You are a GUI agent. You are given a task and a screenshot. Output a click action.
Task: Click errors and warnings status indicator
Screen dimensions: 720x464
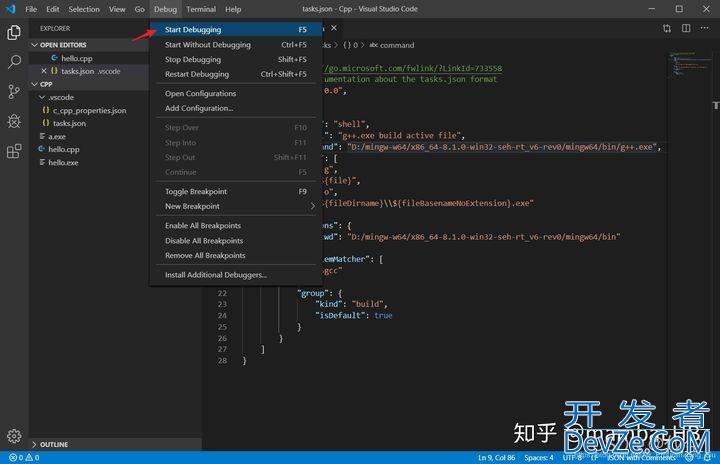coord(24,458)
